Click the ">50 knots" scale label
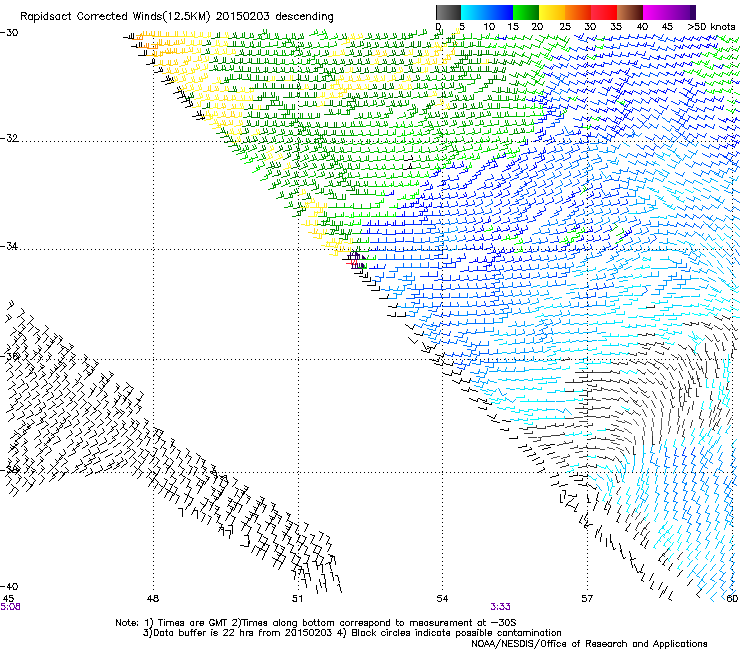The height and width of the screenshot is (650, 740). pos(711,27)
